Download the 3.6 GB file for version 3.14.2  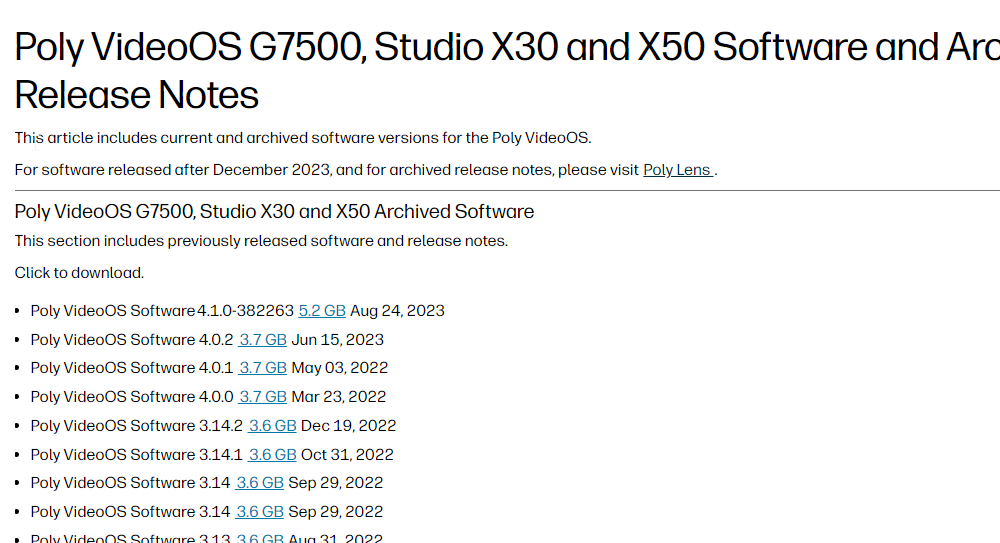(x=273, y=426)
